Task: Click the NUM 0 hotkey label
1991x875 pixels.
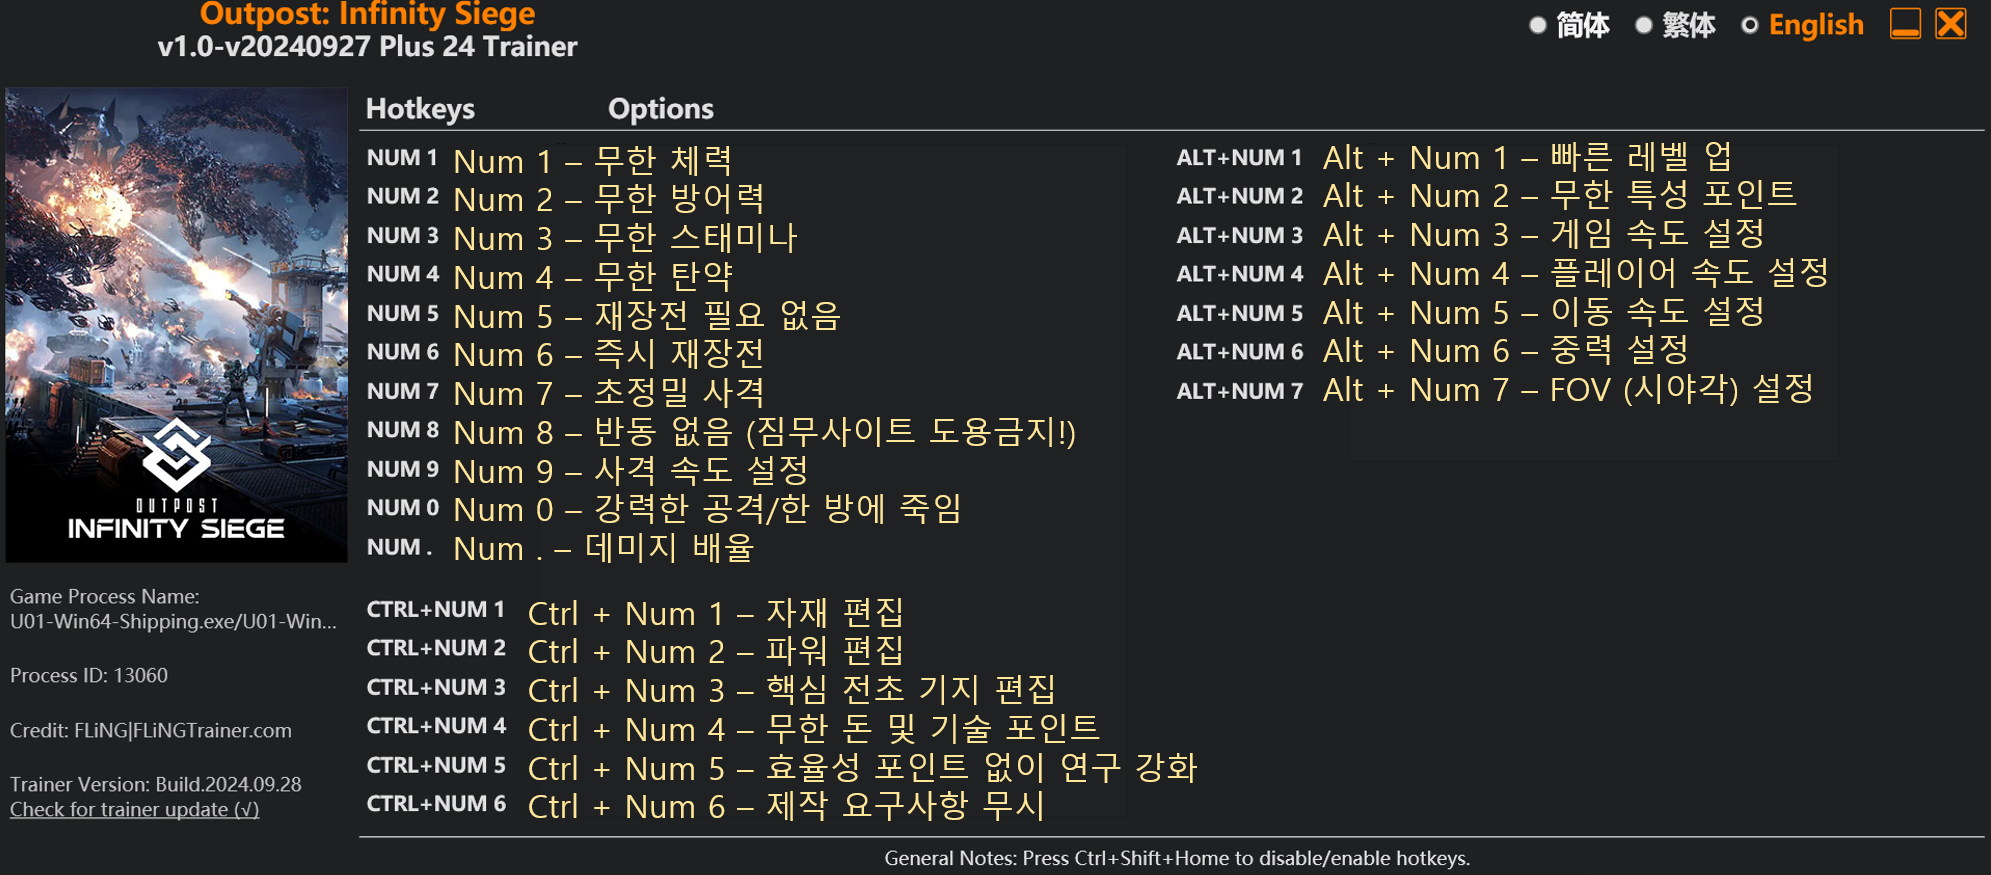Action: point(402,508)
